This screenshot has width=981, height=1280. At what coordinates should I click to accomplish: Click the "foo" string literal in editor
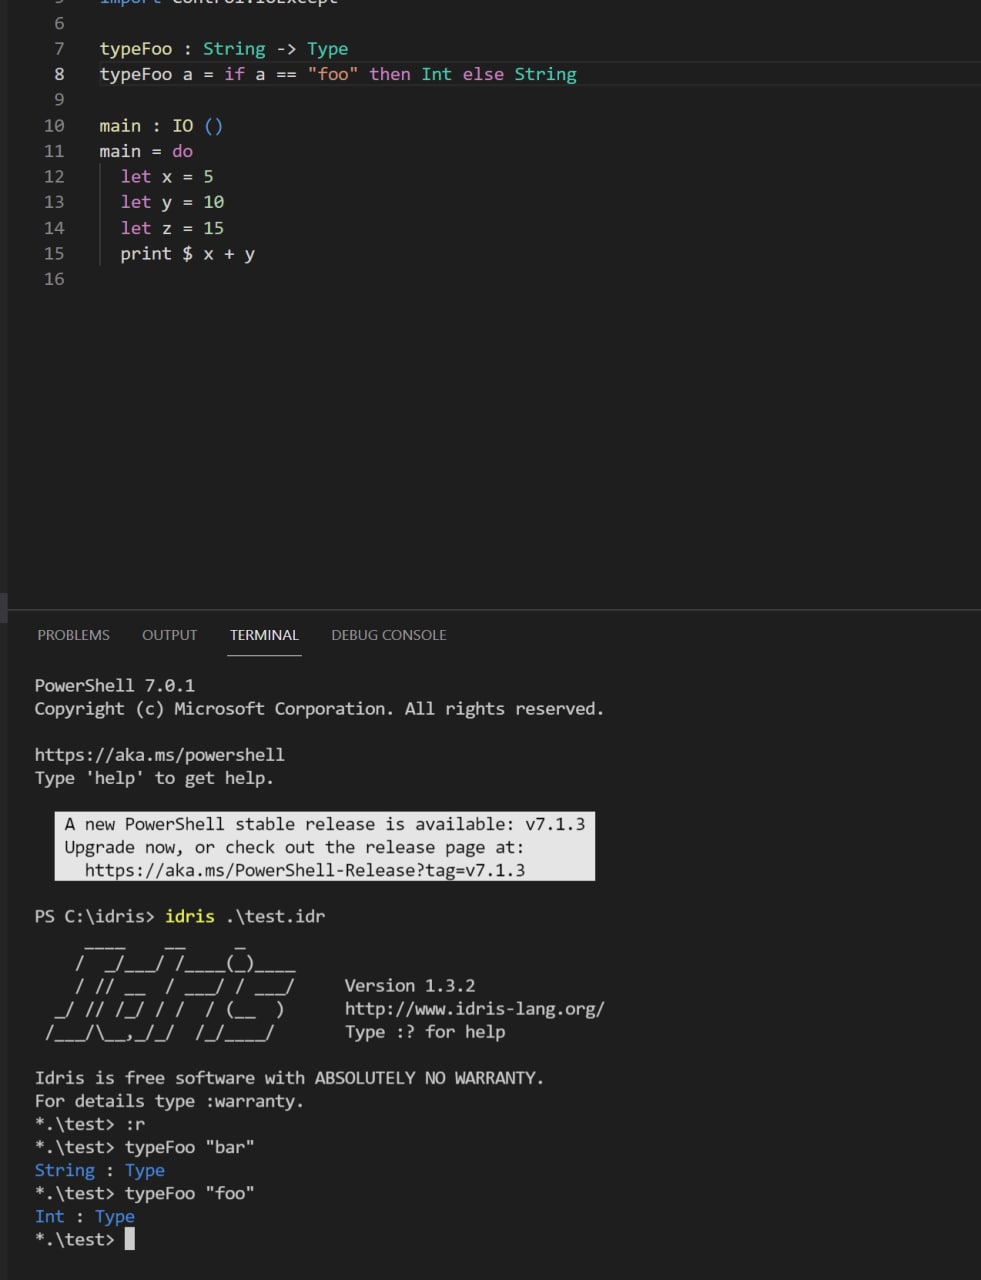coord(333,74)
